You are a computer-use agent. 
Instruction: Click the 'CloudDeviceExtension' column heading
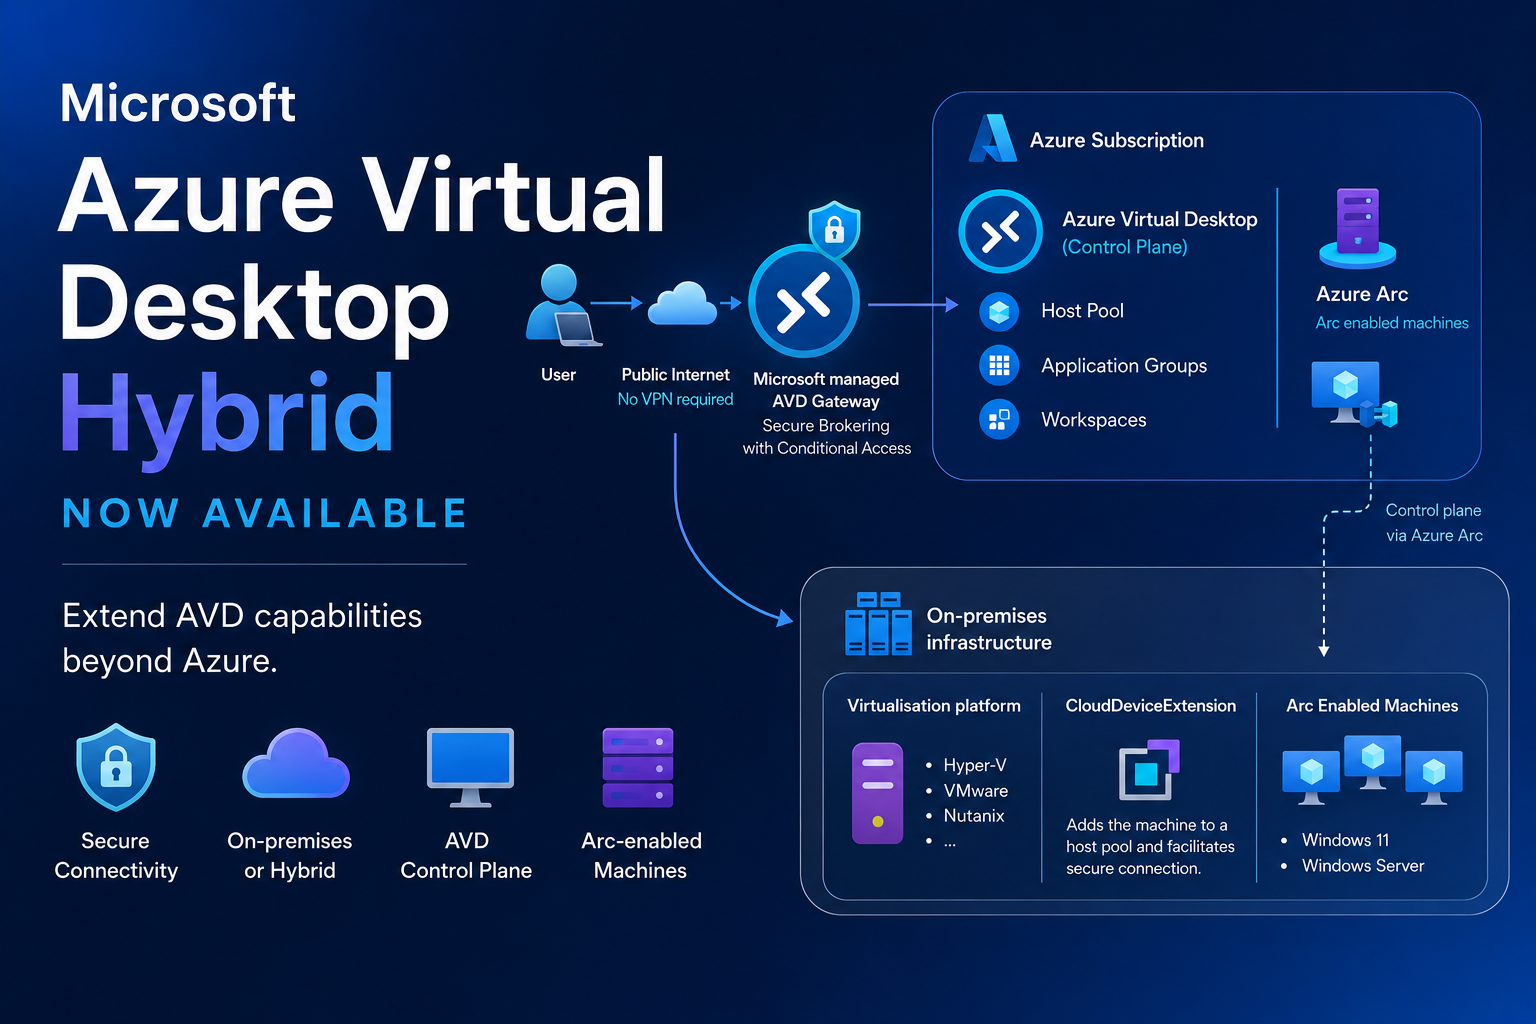click(1151, 706)
